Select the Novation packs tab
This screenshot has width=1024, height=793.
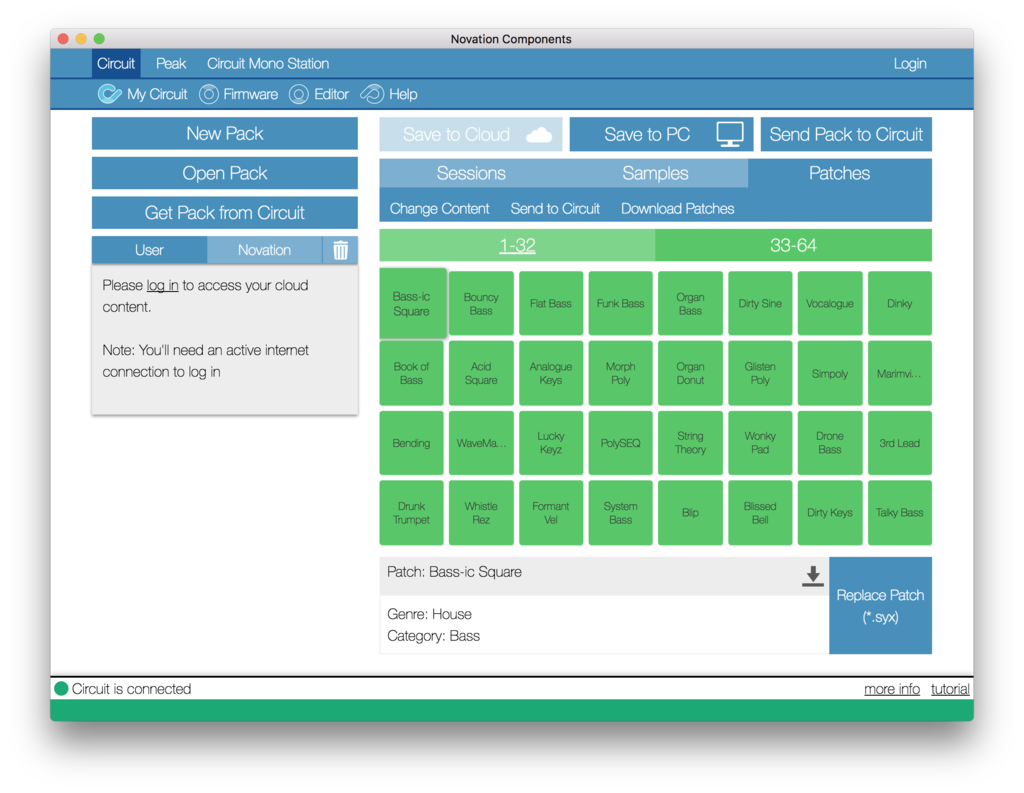[264, 250]
